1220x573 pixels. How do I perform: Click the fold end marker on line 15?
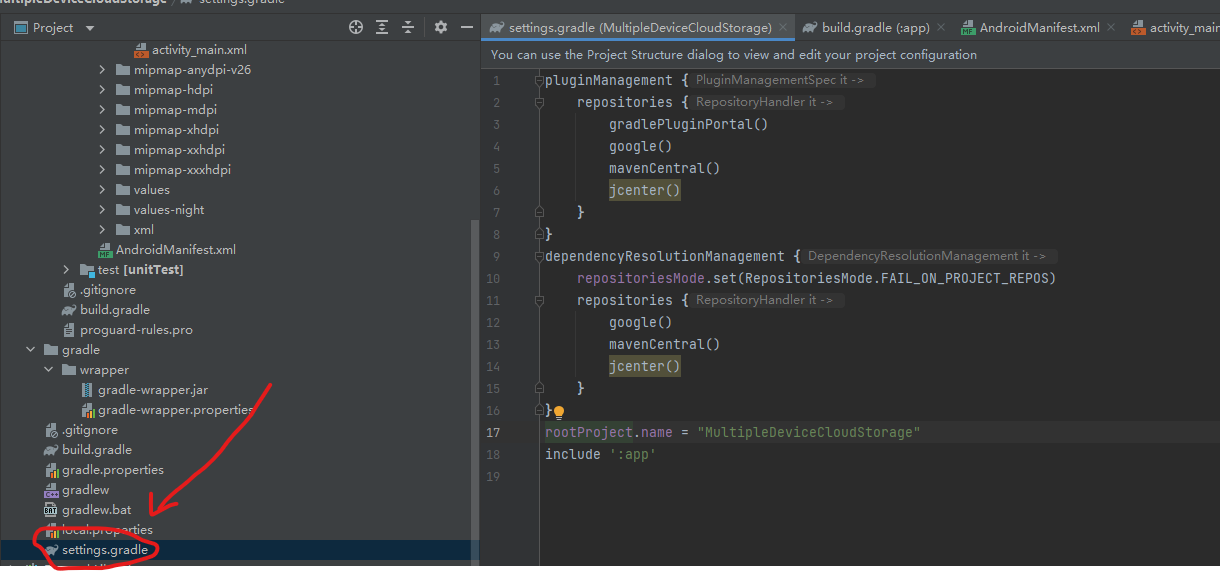[539, 388]
